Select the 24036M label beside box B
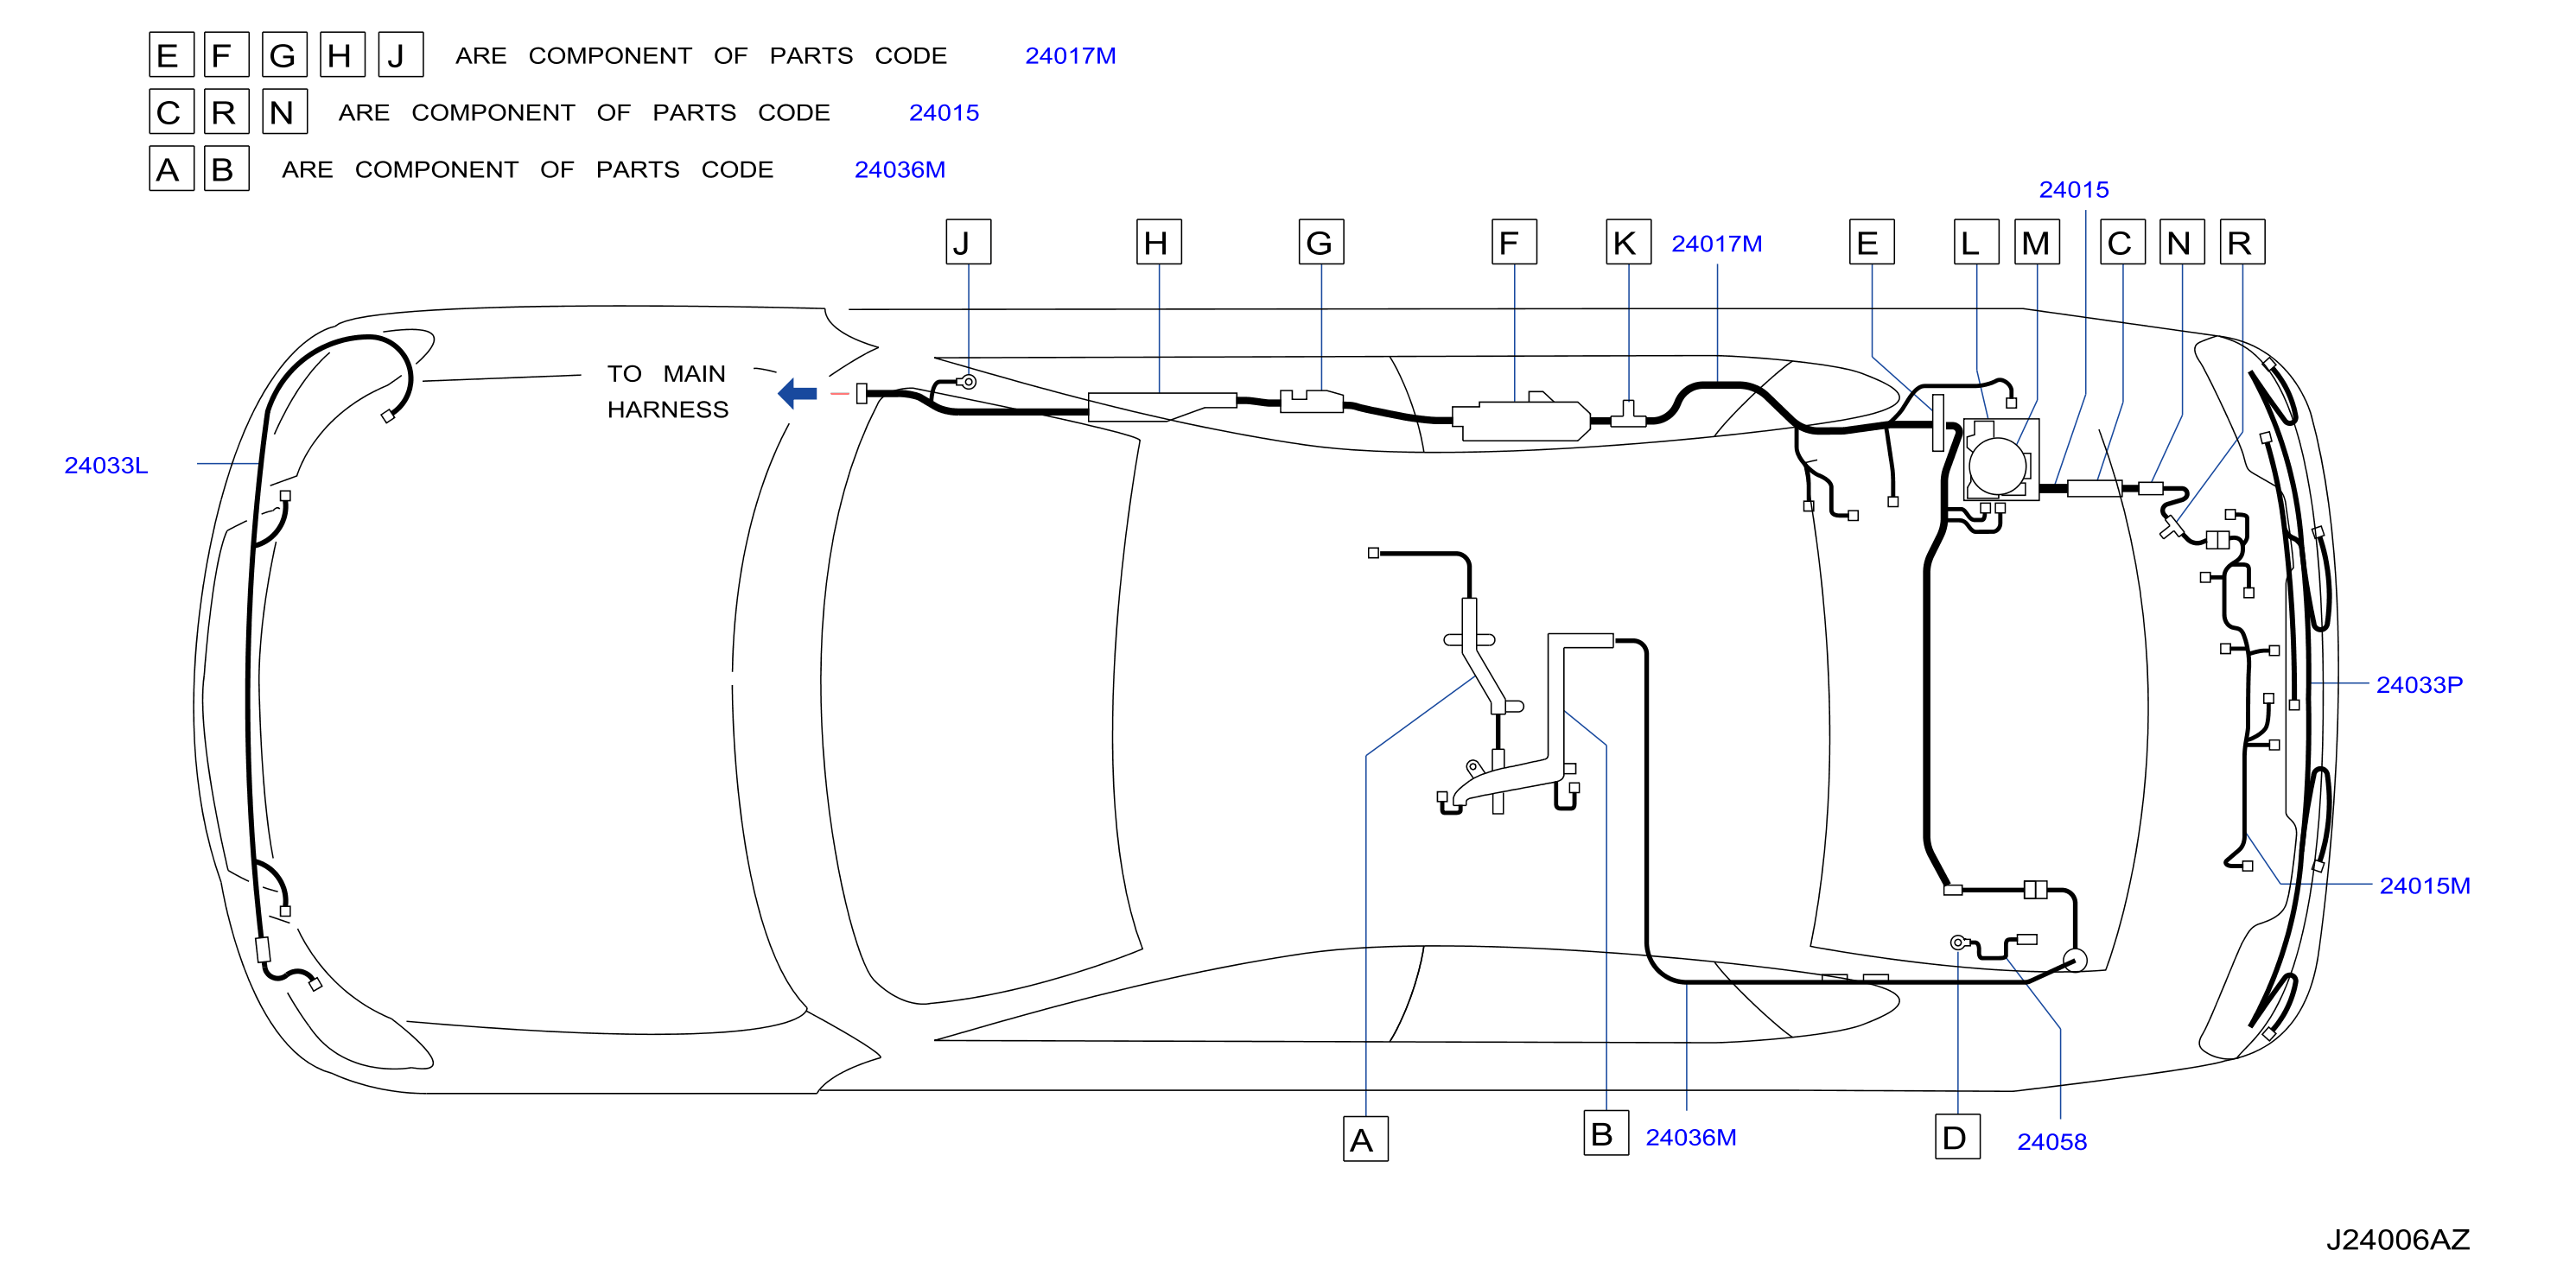This screenshot has width=2576, height=1282. coord(1690,1137)
